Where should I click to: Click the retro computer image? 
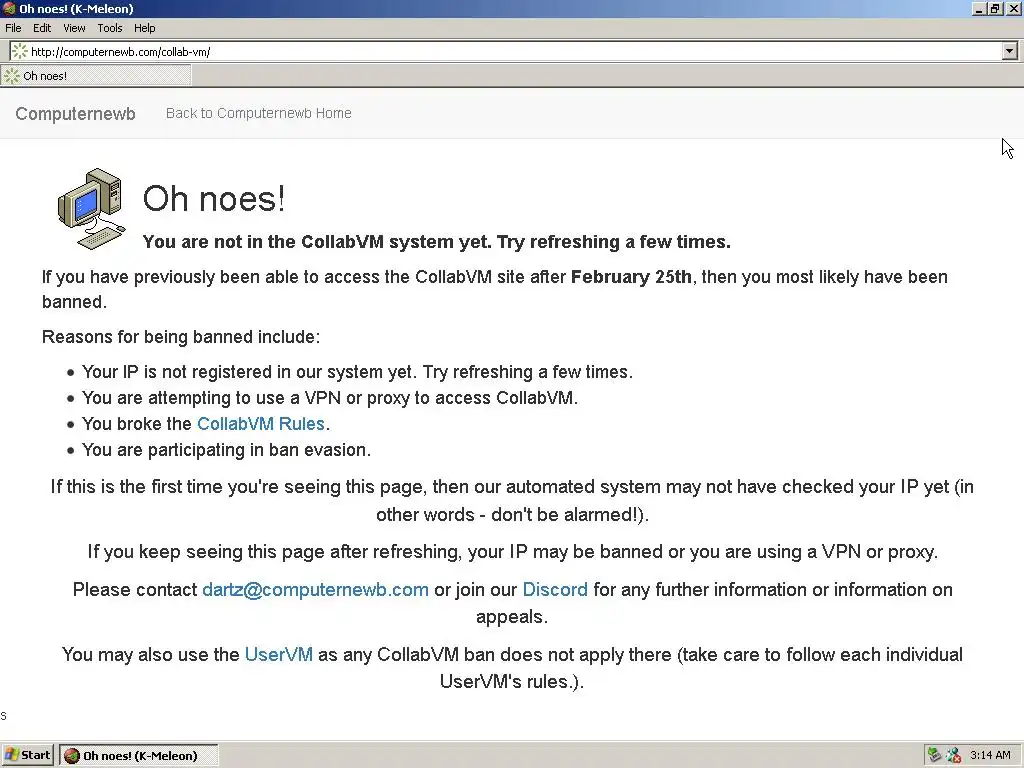(91, 209)
